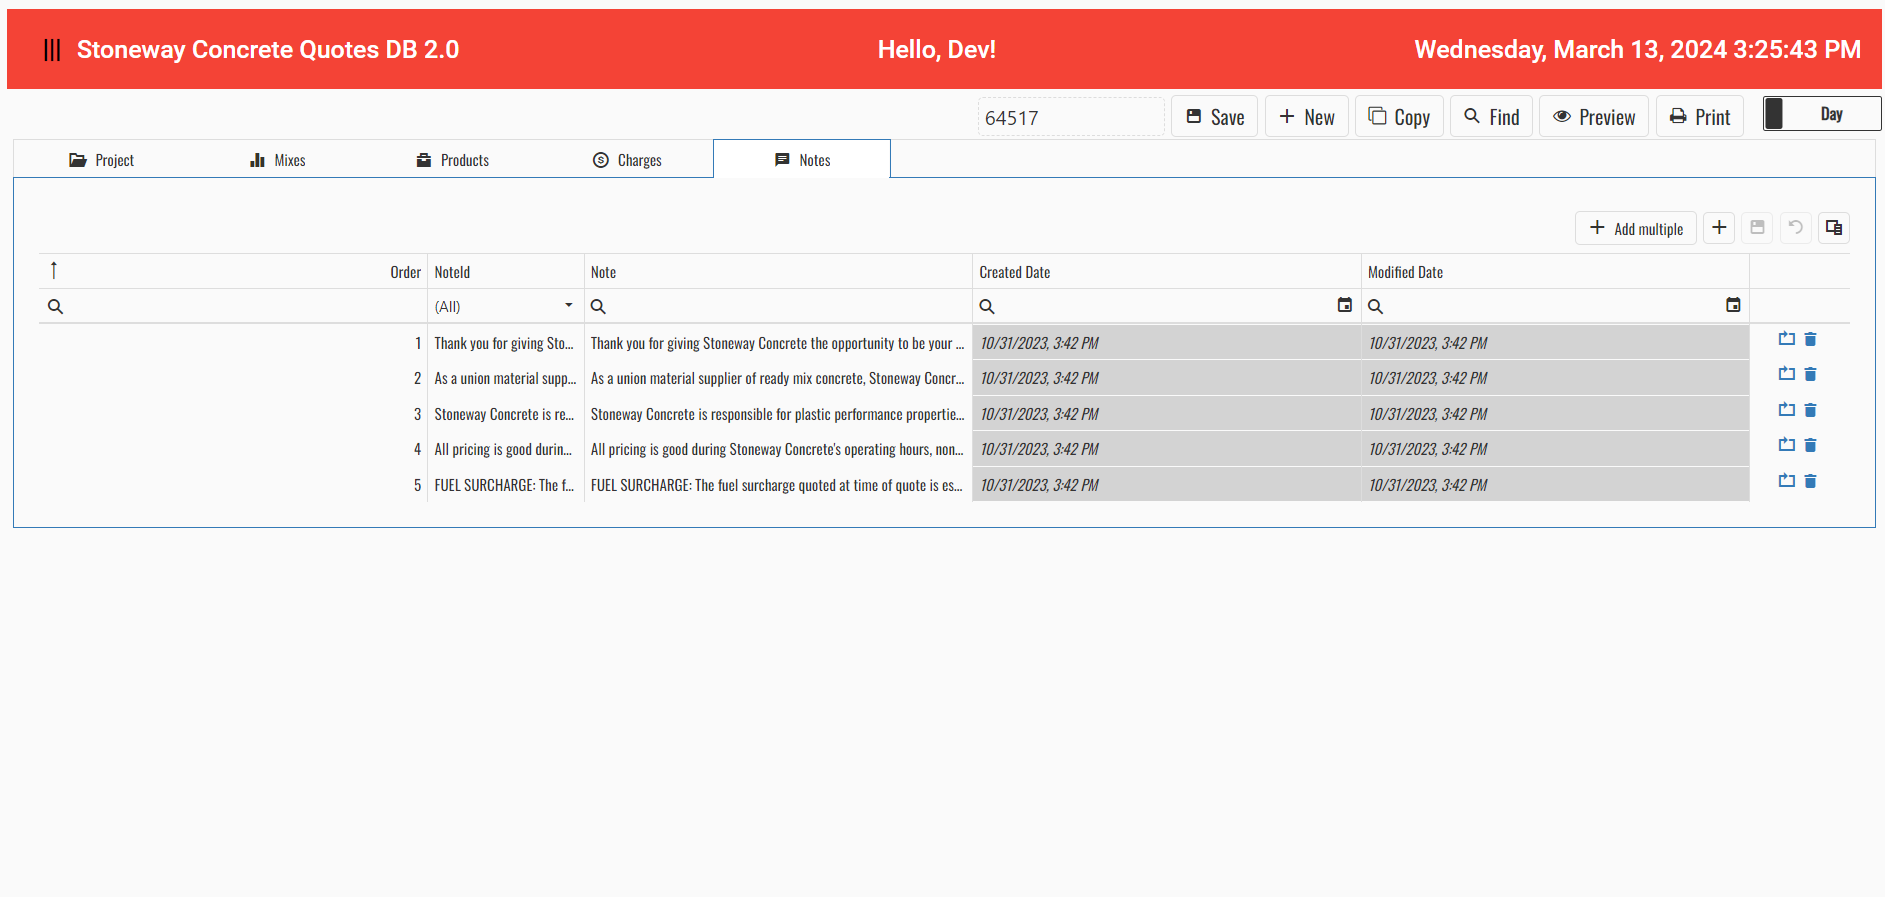Open the Modified Date filter calendar
Viewport: 1885px width, 897px height.
coord(1733,305)
